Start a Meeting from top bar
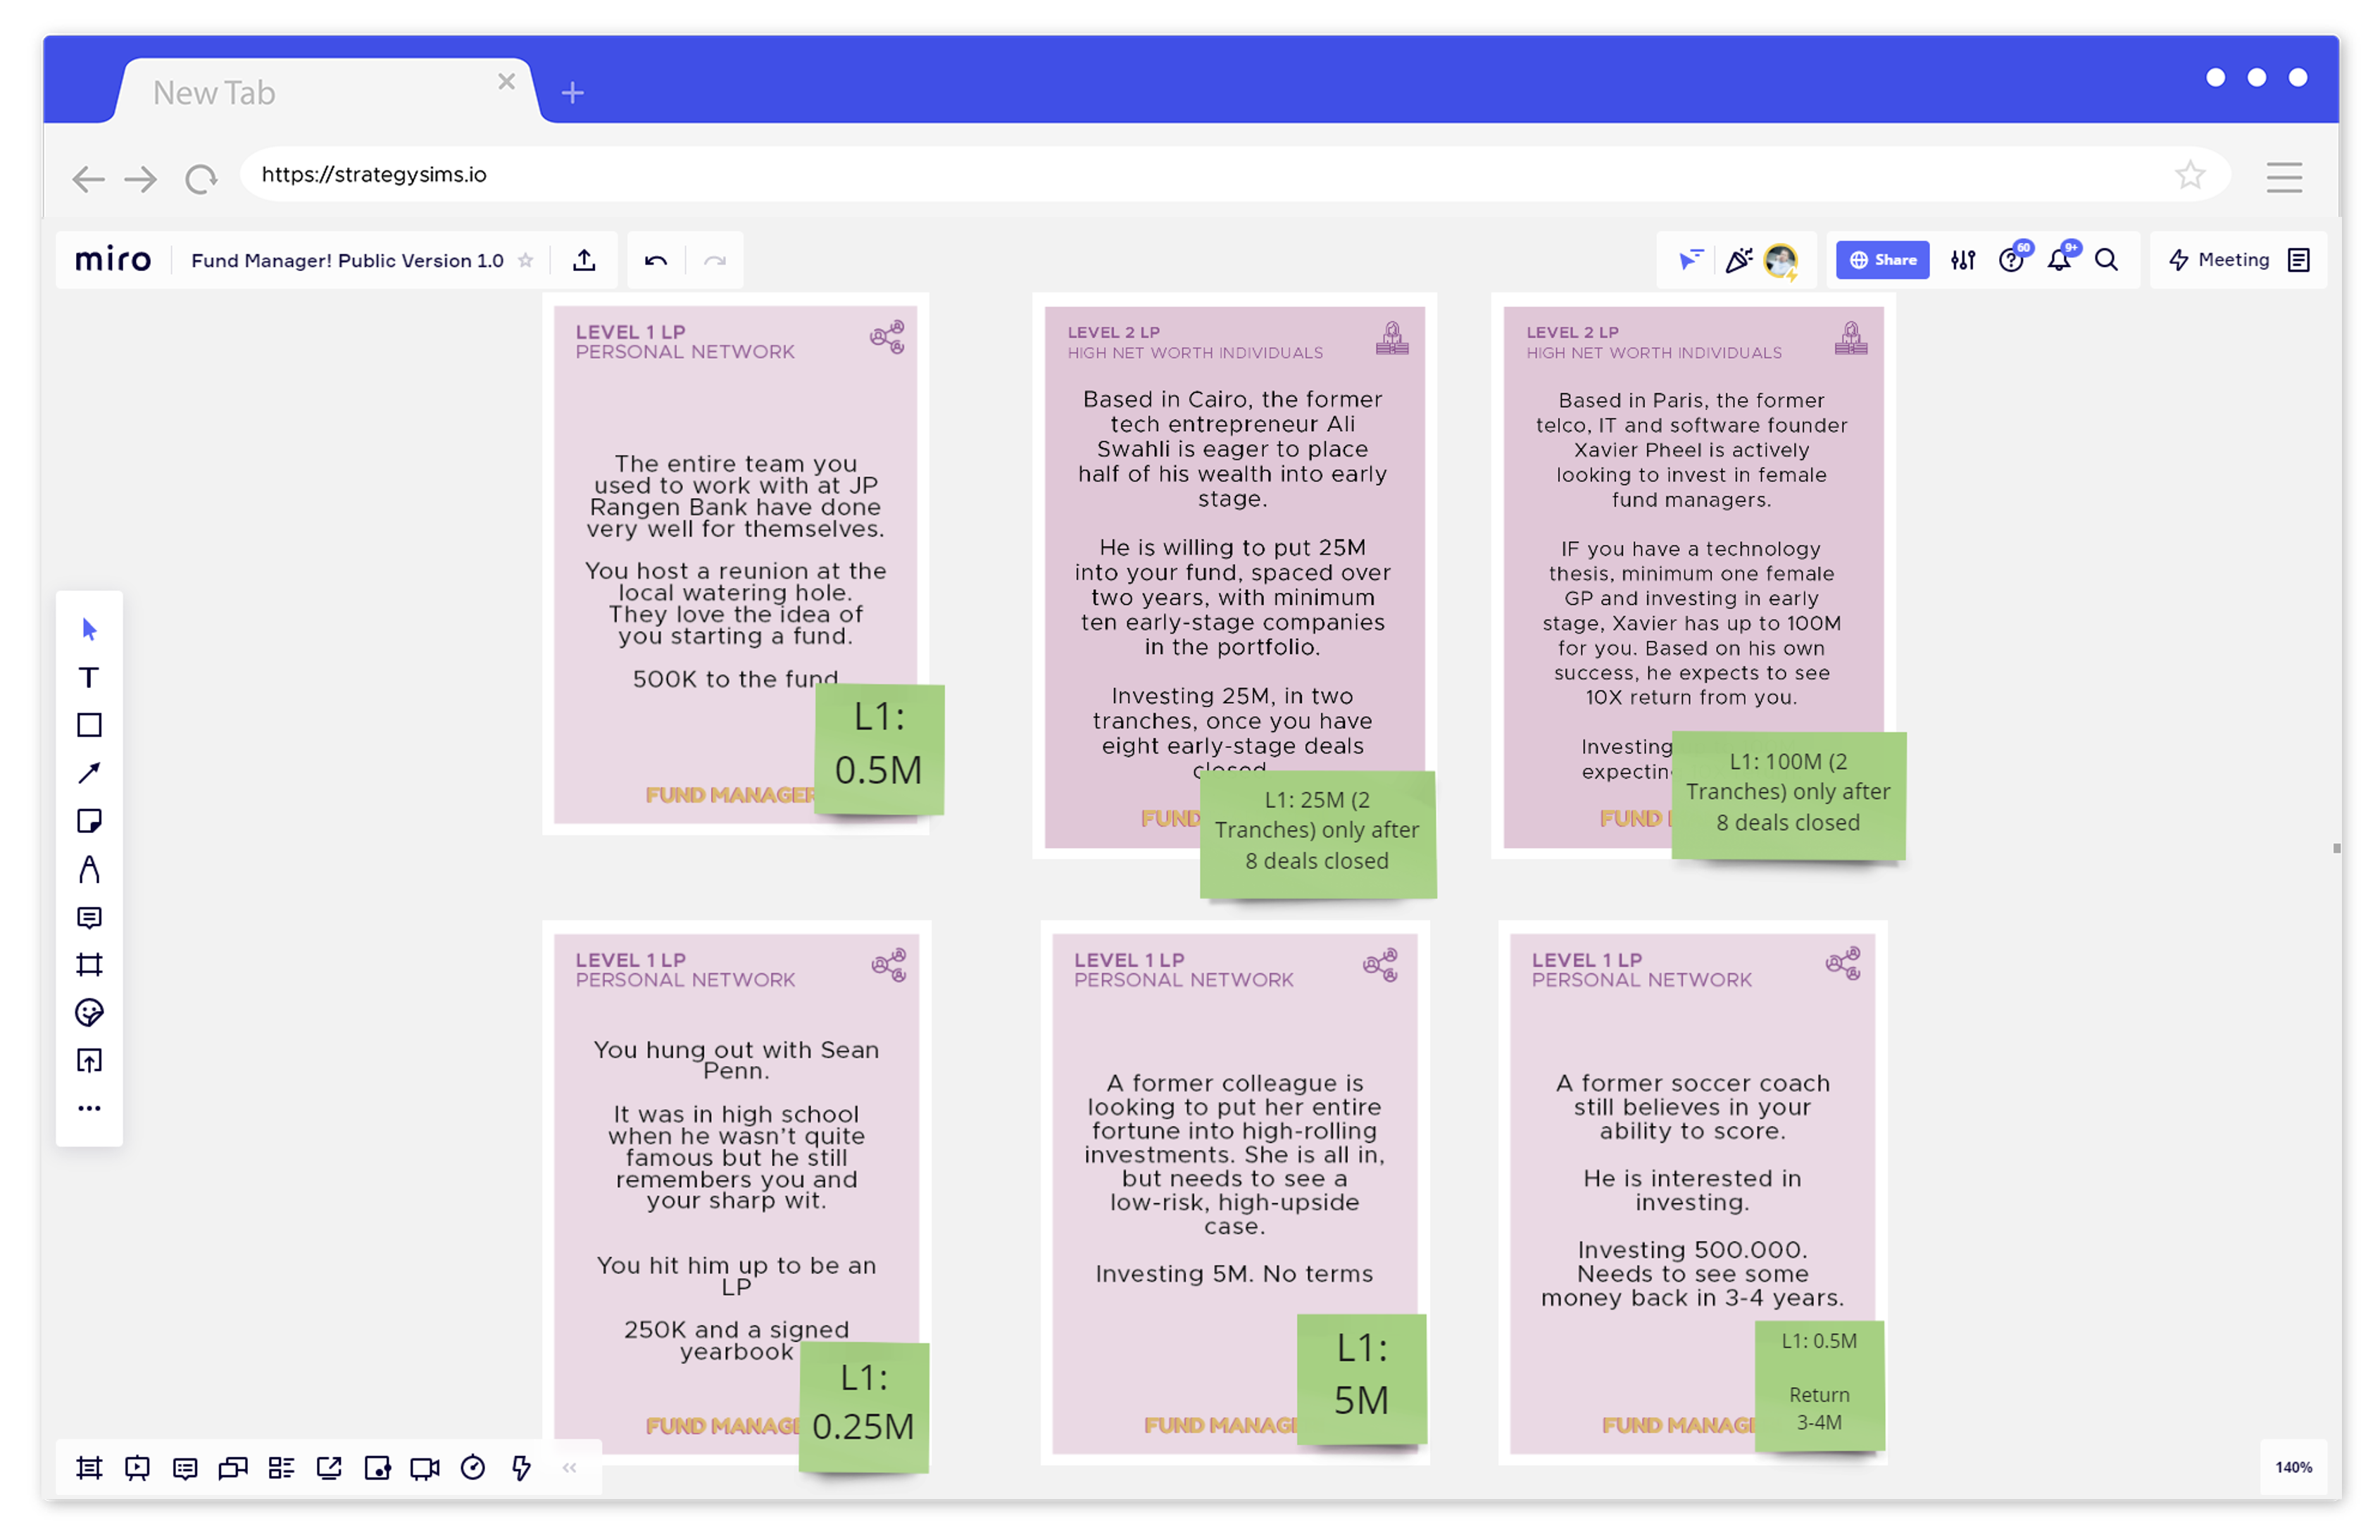Image resolution: width=2380 pixels, height=1540 pixels. coord(2219,260)
